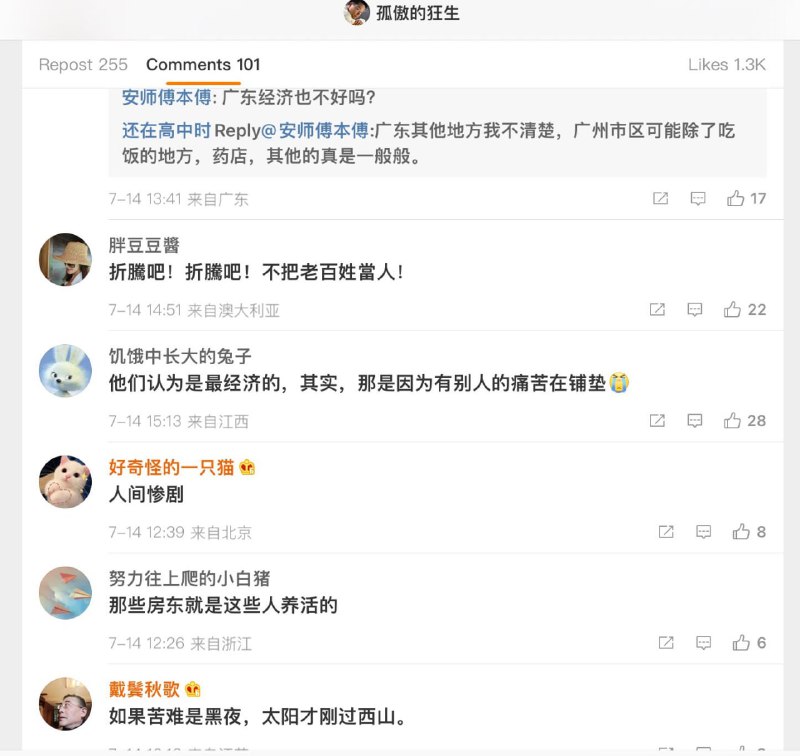Click the forward icon on 饥饿中长大的兔子's comment

coord(658,421)
